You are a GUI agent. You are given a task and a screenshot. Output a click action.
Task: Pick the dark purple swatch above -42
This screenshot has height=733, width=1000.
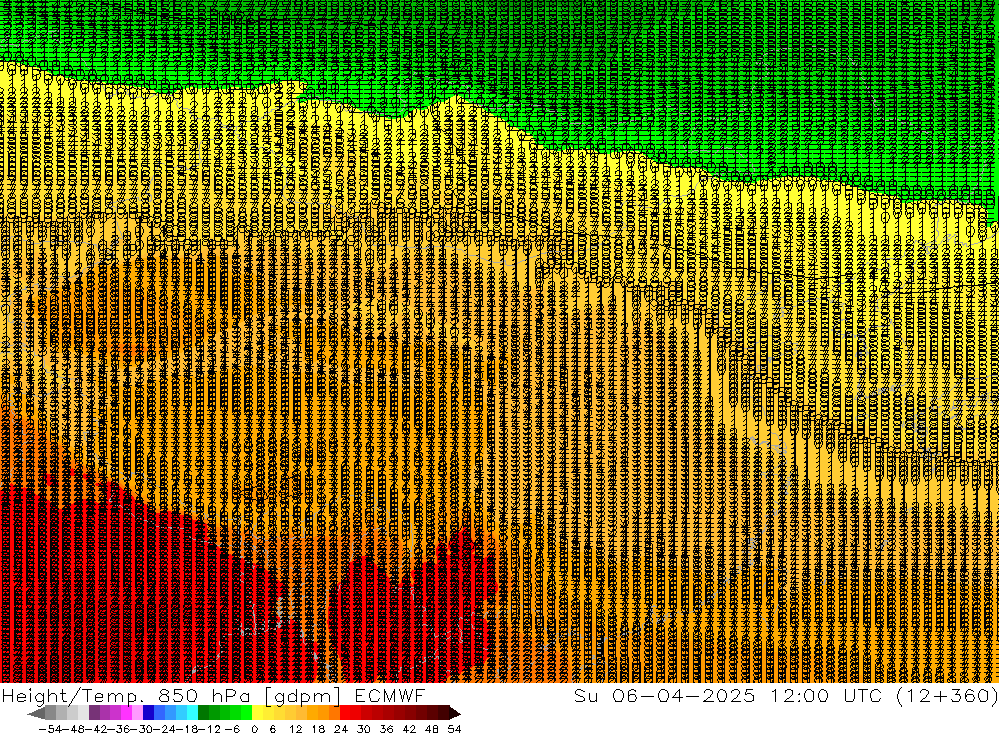pyautogui.click(x=94, y=713)
